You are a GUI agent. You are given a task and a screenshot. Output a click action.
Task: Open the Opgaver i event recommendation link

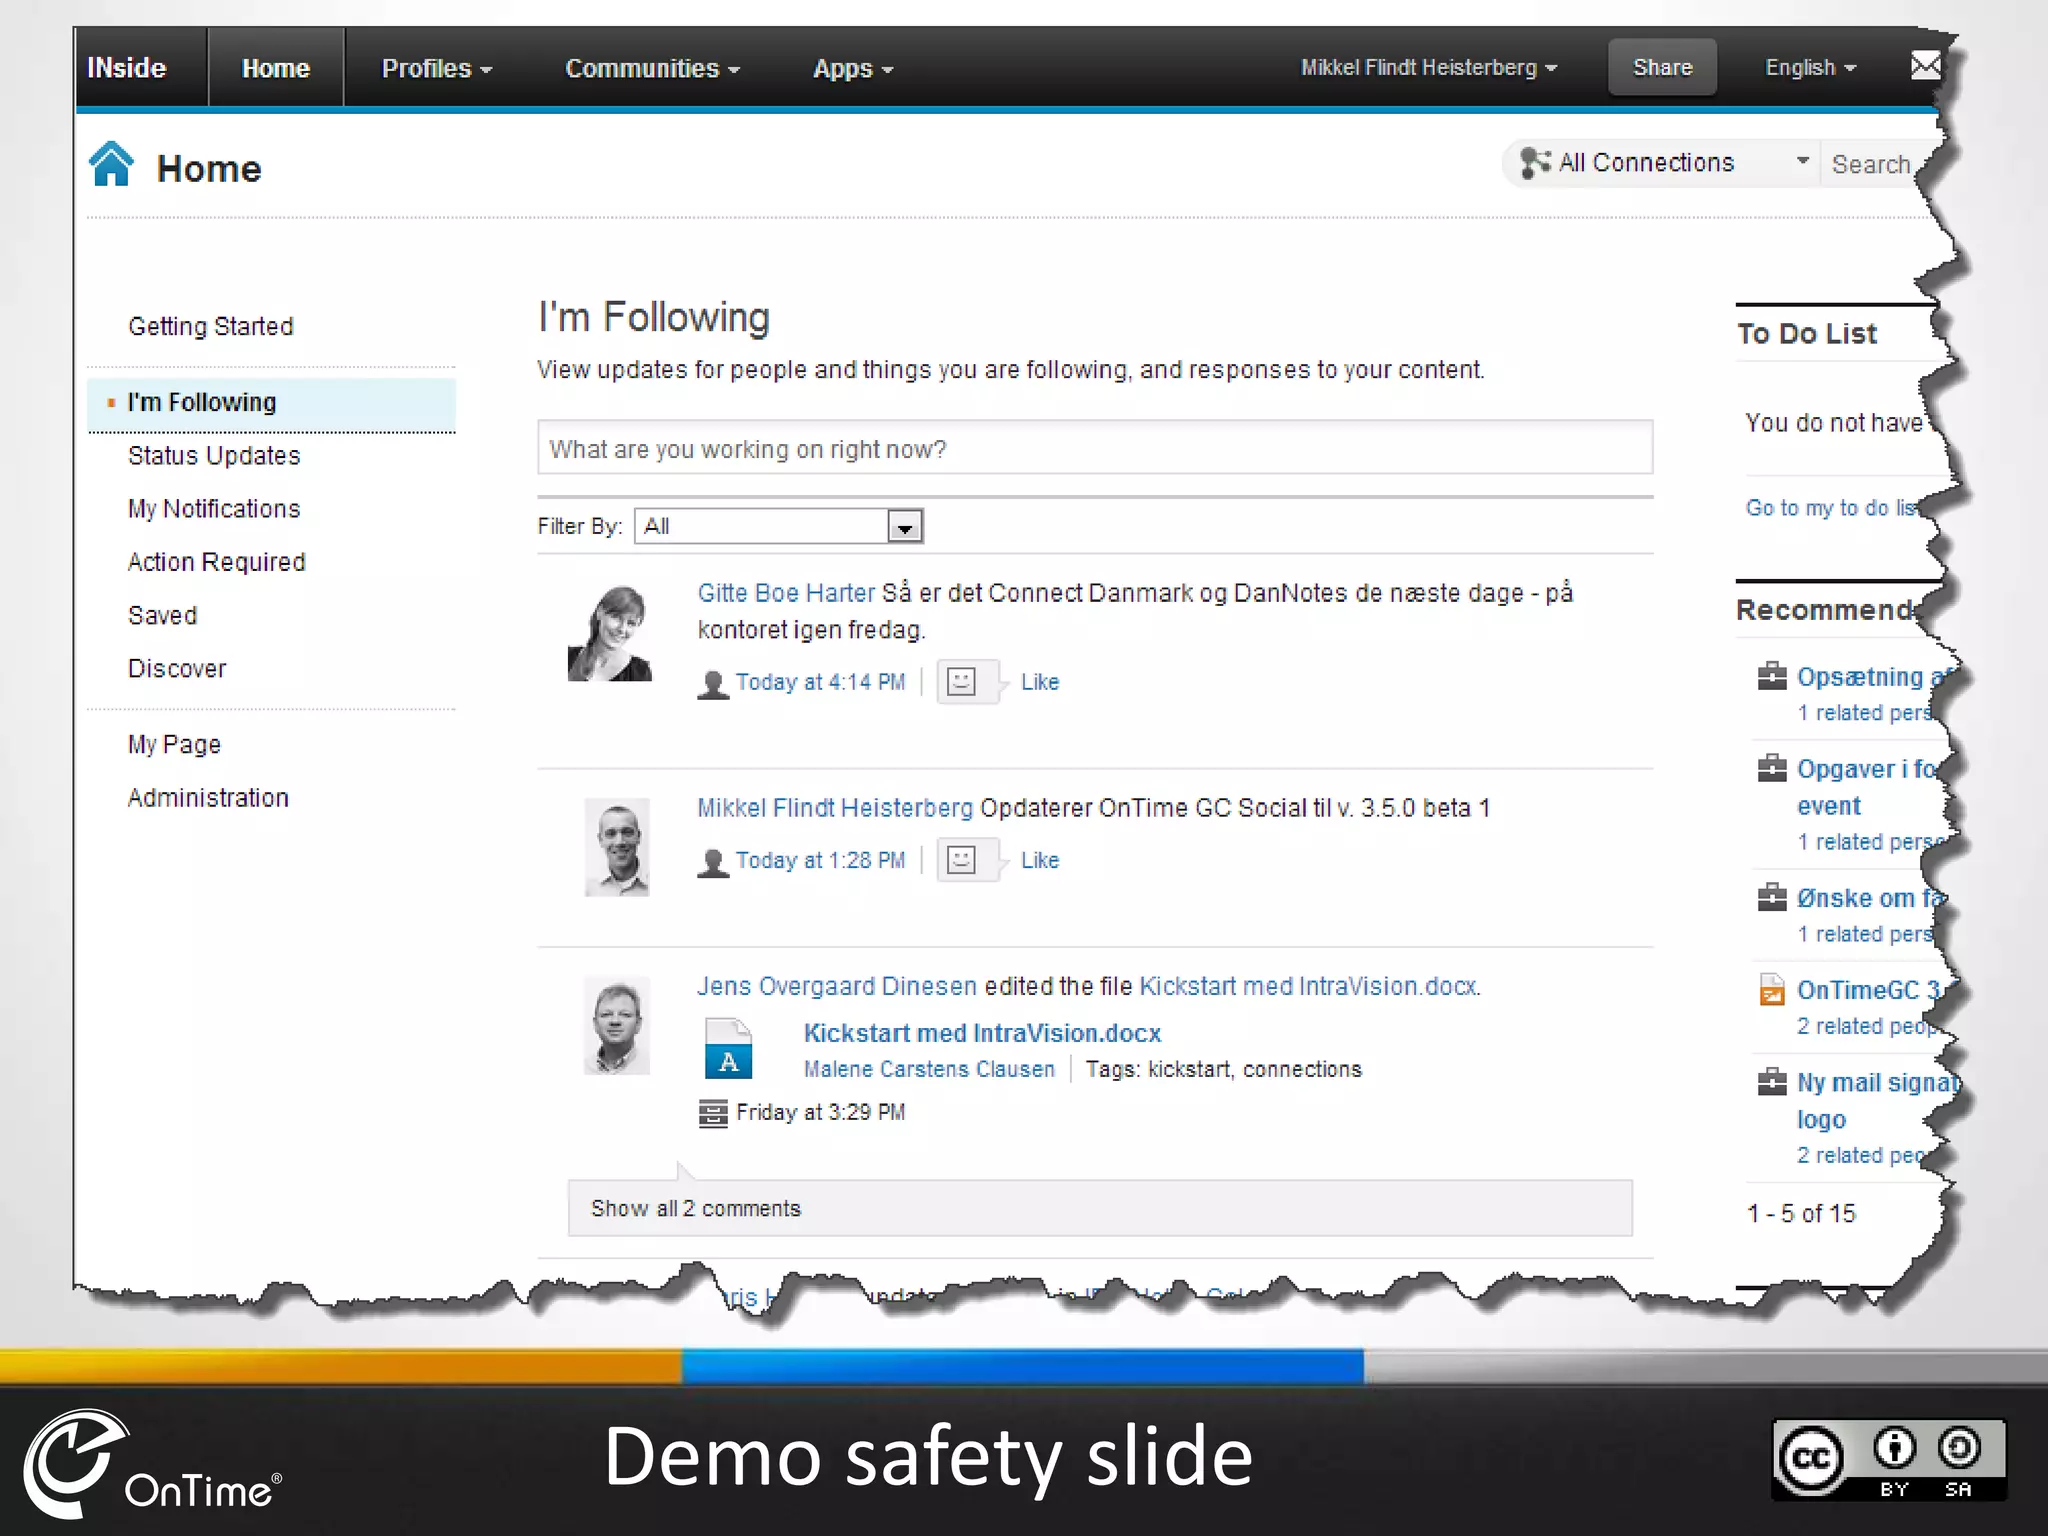click(x=1866, y=787)
